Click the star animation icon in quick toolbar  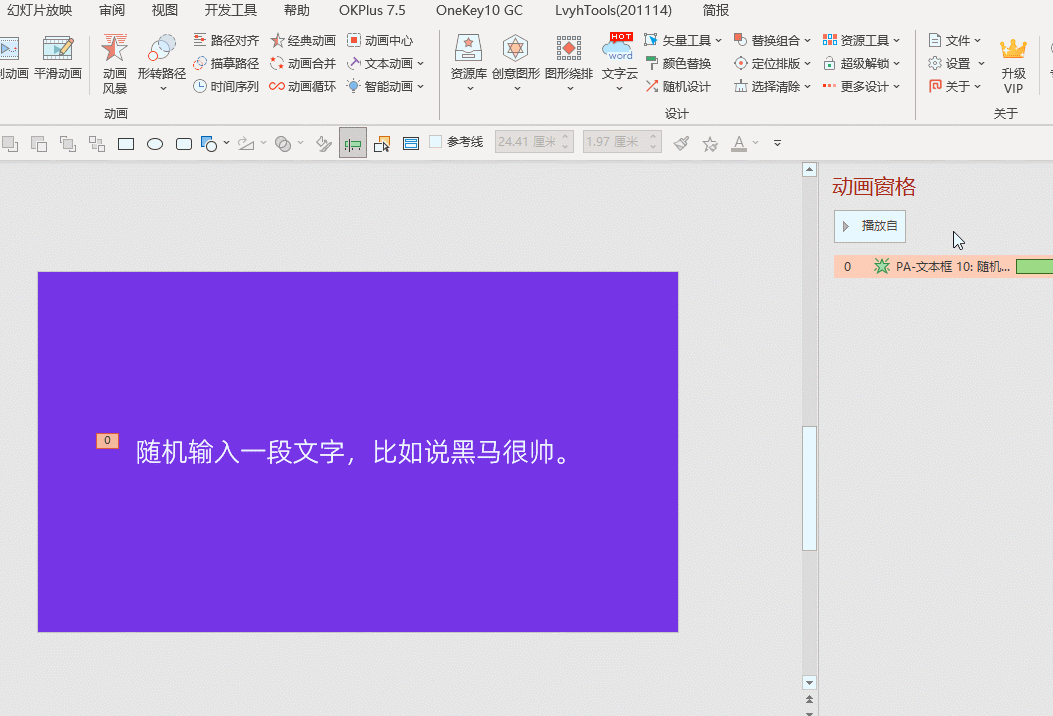[710, 143]
